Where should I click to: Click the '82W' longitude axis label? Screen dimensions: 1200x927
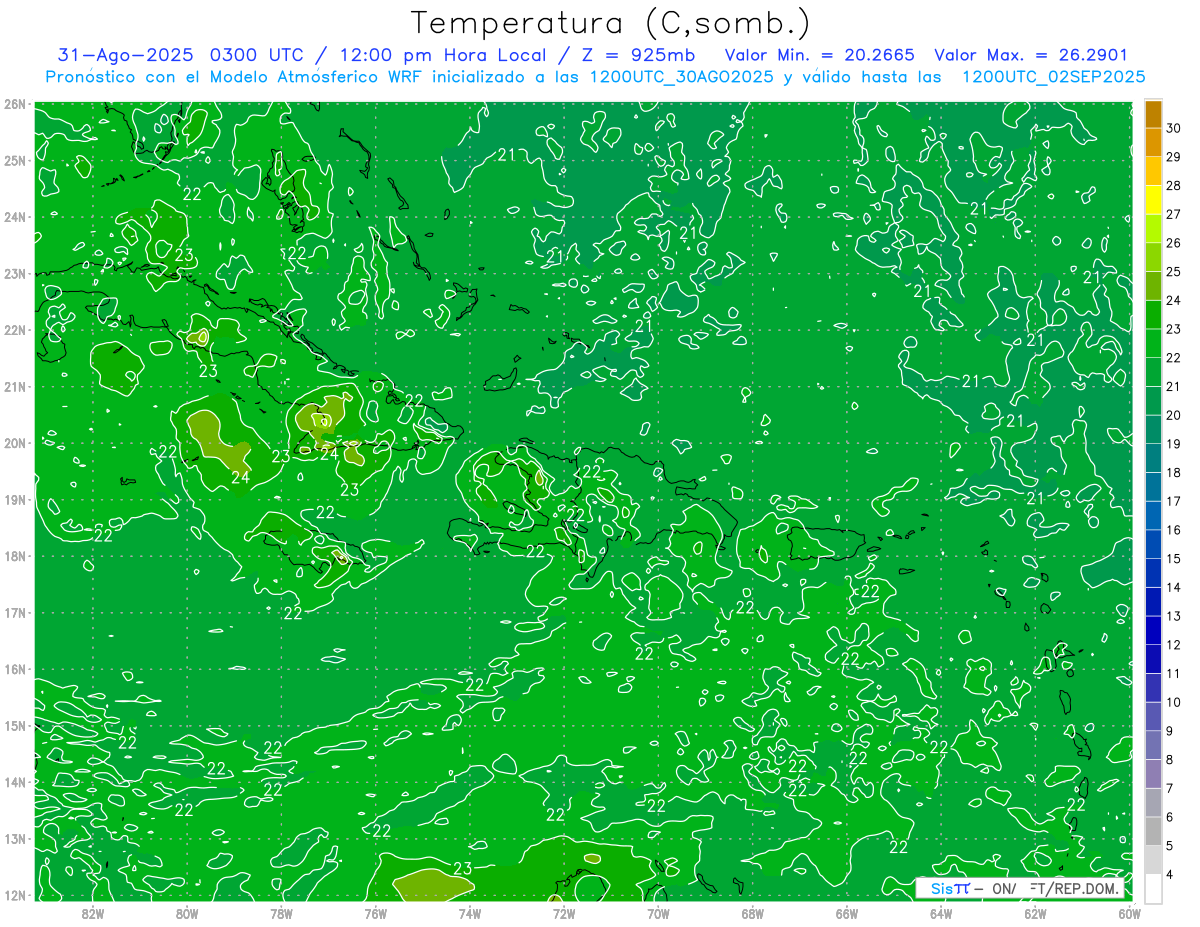(x=93, y=913)
